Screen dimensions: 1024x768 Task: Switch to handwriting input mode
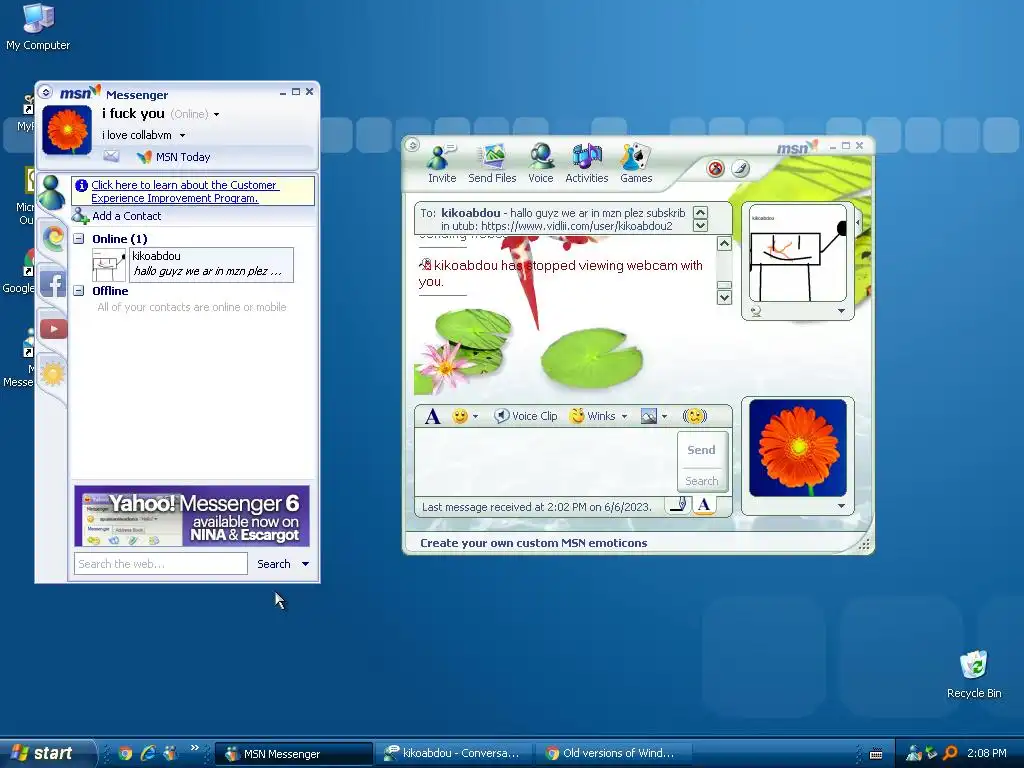coord(679,504)
